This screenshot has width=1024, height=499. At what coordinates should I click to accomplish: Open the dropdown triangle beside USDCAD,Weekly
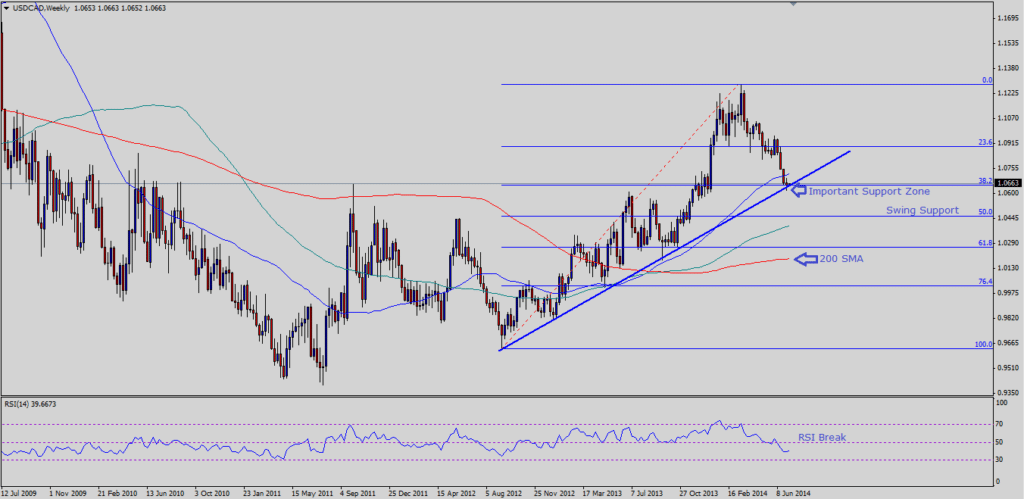(x=7, y=8)
